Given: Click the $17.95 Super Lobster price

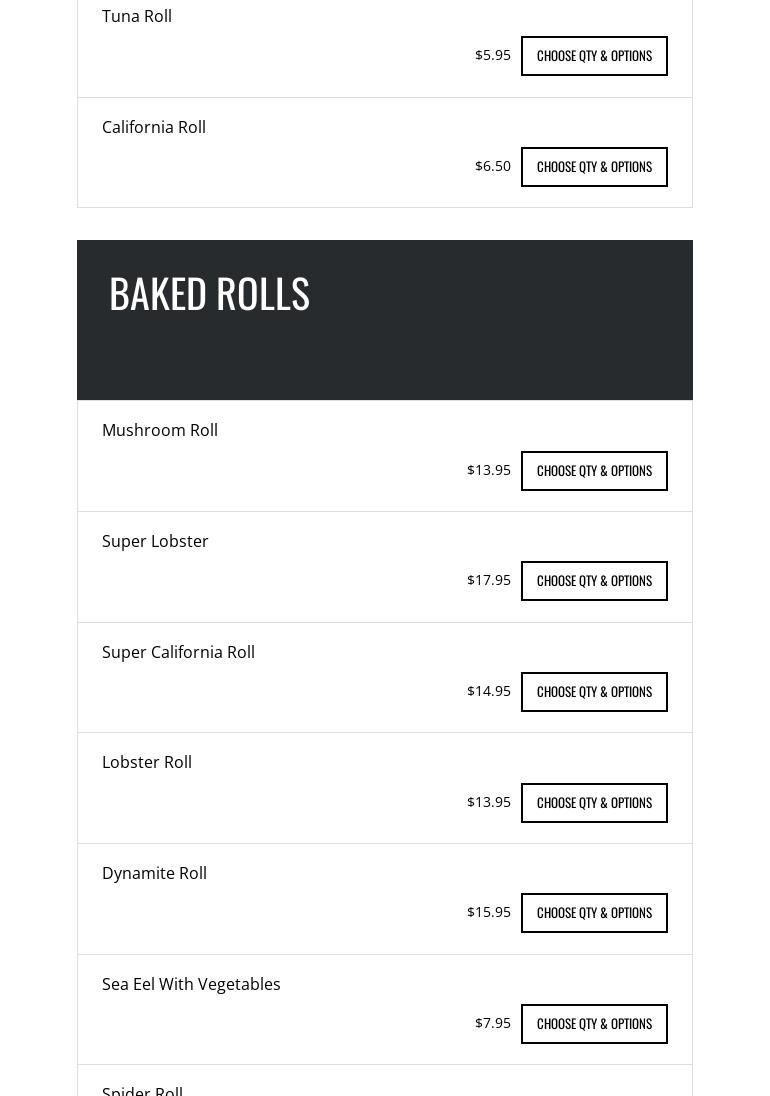Looking at the screenshot, I should tap(488, 580).
